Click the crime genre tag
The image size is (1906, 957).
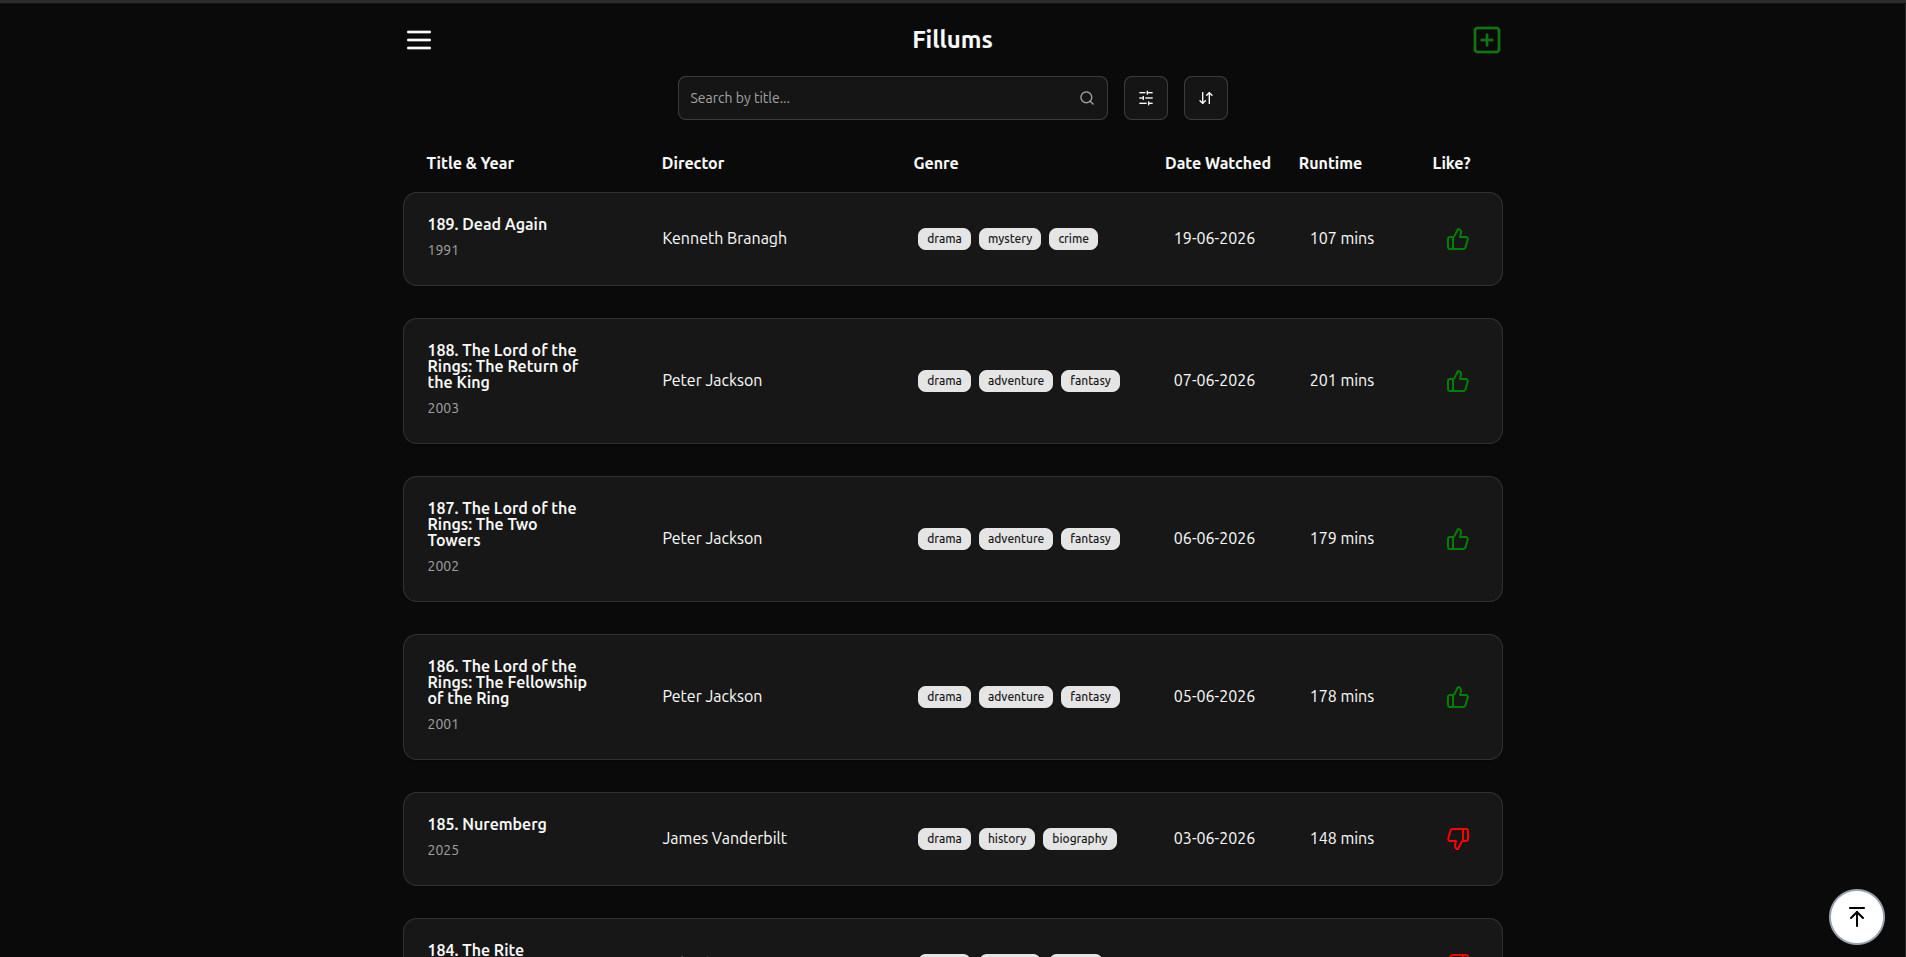1073,239
